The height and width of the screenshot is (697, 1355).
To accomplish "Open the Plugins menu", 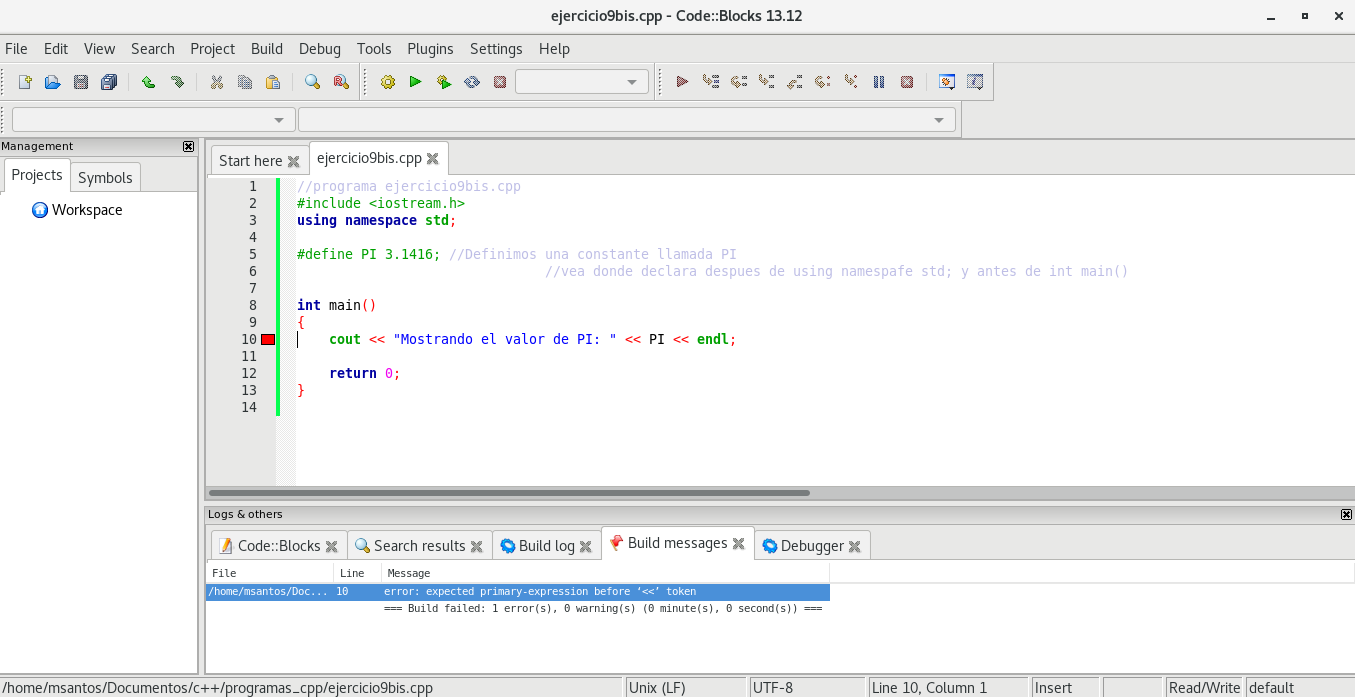I will [430, 48].
